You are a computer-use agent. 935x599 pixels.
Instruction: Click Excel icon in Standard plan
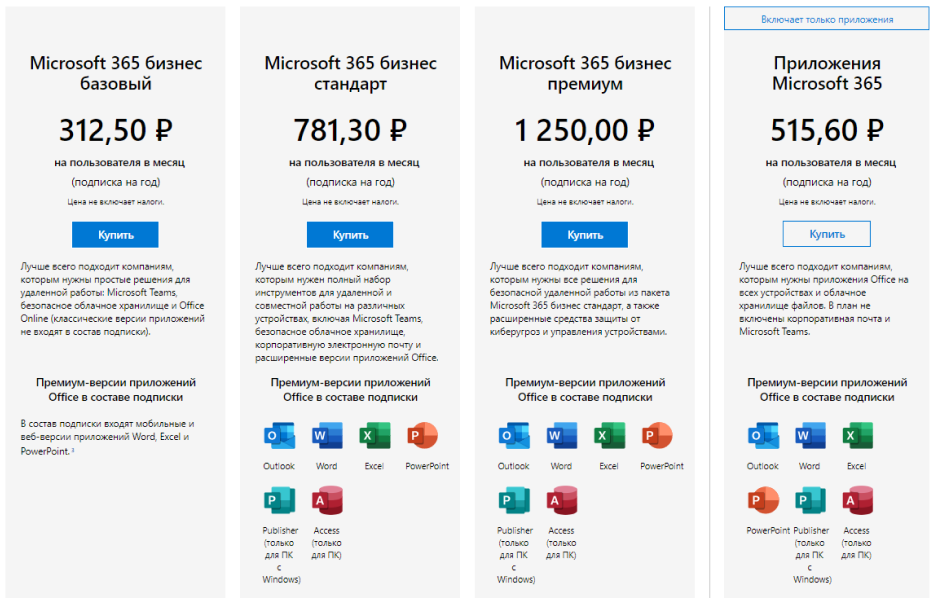coord(374,436)
